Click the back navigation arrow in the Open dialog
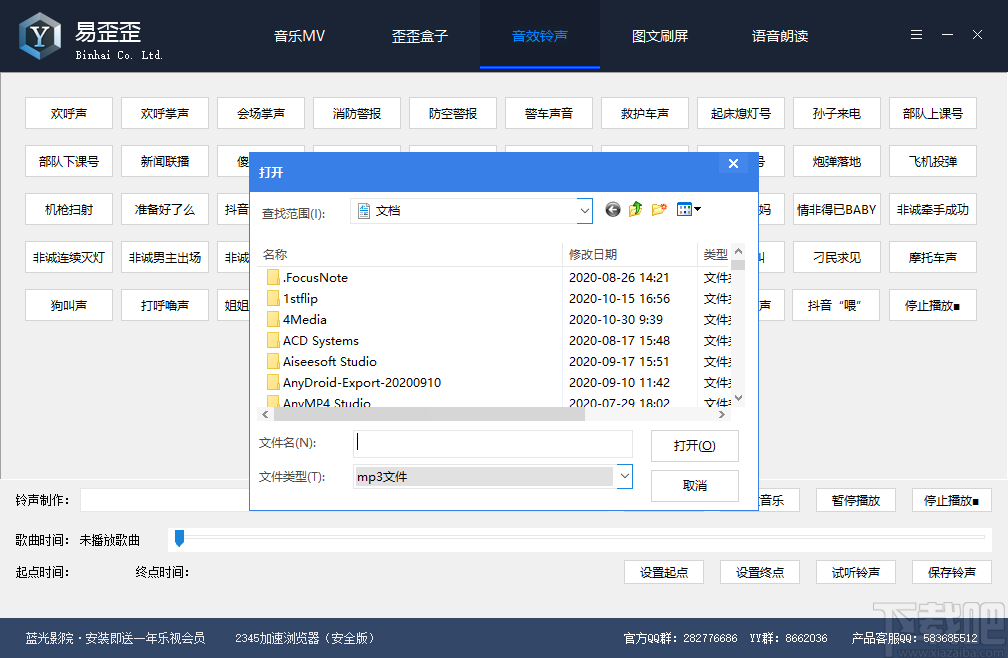1008x658 pixels. coord(612,209)
